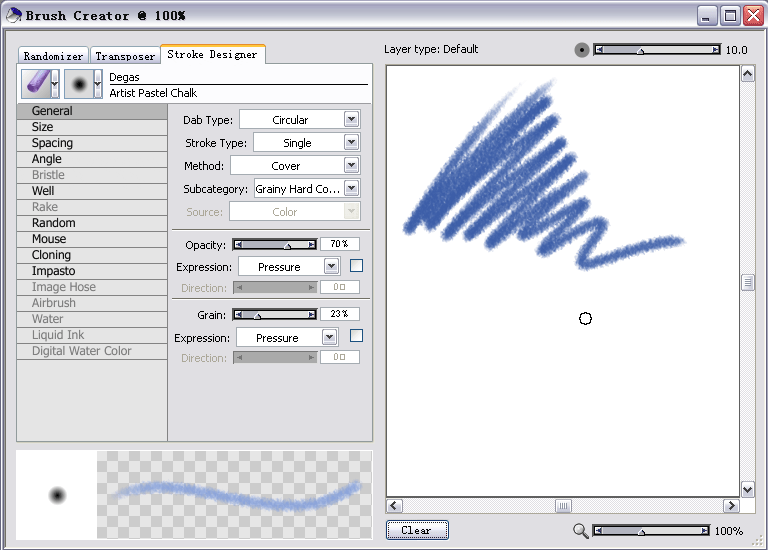The width and height of the screenshot is (768, 550).
Task: Adjust the Opacity slider
Action: point(275,244)
